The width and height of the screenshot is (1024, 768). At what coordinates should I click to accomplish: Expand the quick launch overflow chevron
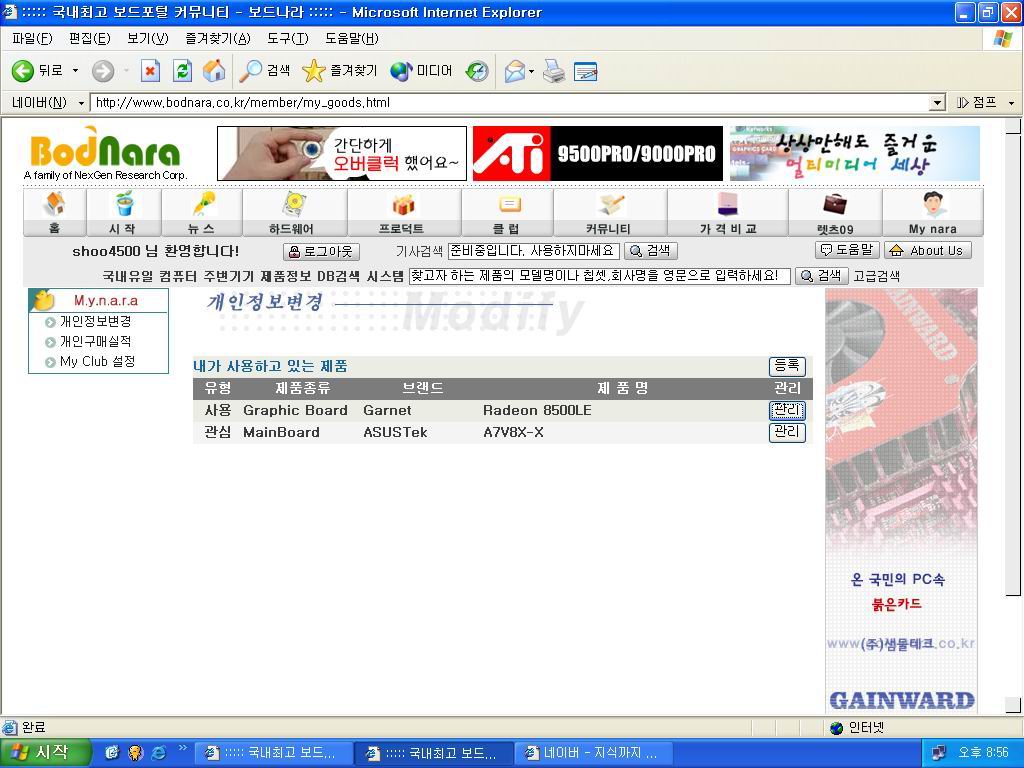click(182, 748)
